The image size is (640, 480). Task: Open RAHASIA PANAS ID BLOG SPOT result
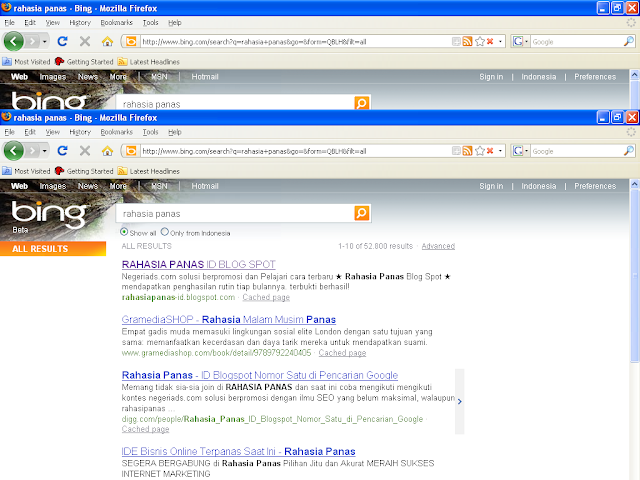(199, 264)
